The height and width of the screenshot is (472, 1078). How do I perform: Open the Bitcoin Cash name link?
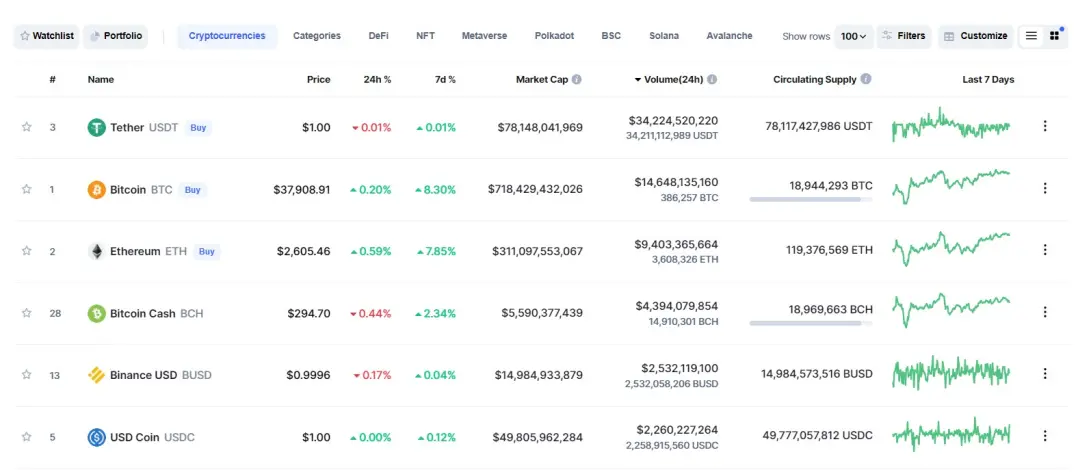[x=143, y=313]
